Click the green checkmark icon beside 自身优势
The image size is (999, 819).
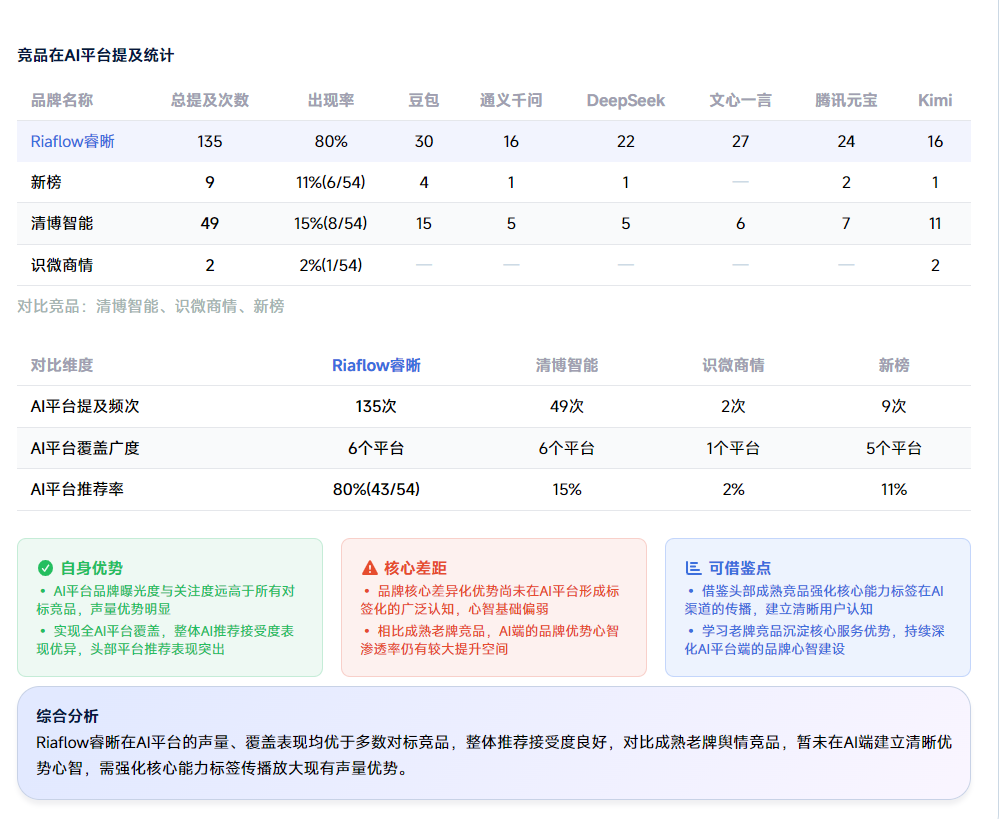[x=45, y=568]
